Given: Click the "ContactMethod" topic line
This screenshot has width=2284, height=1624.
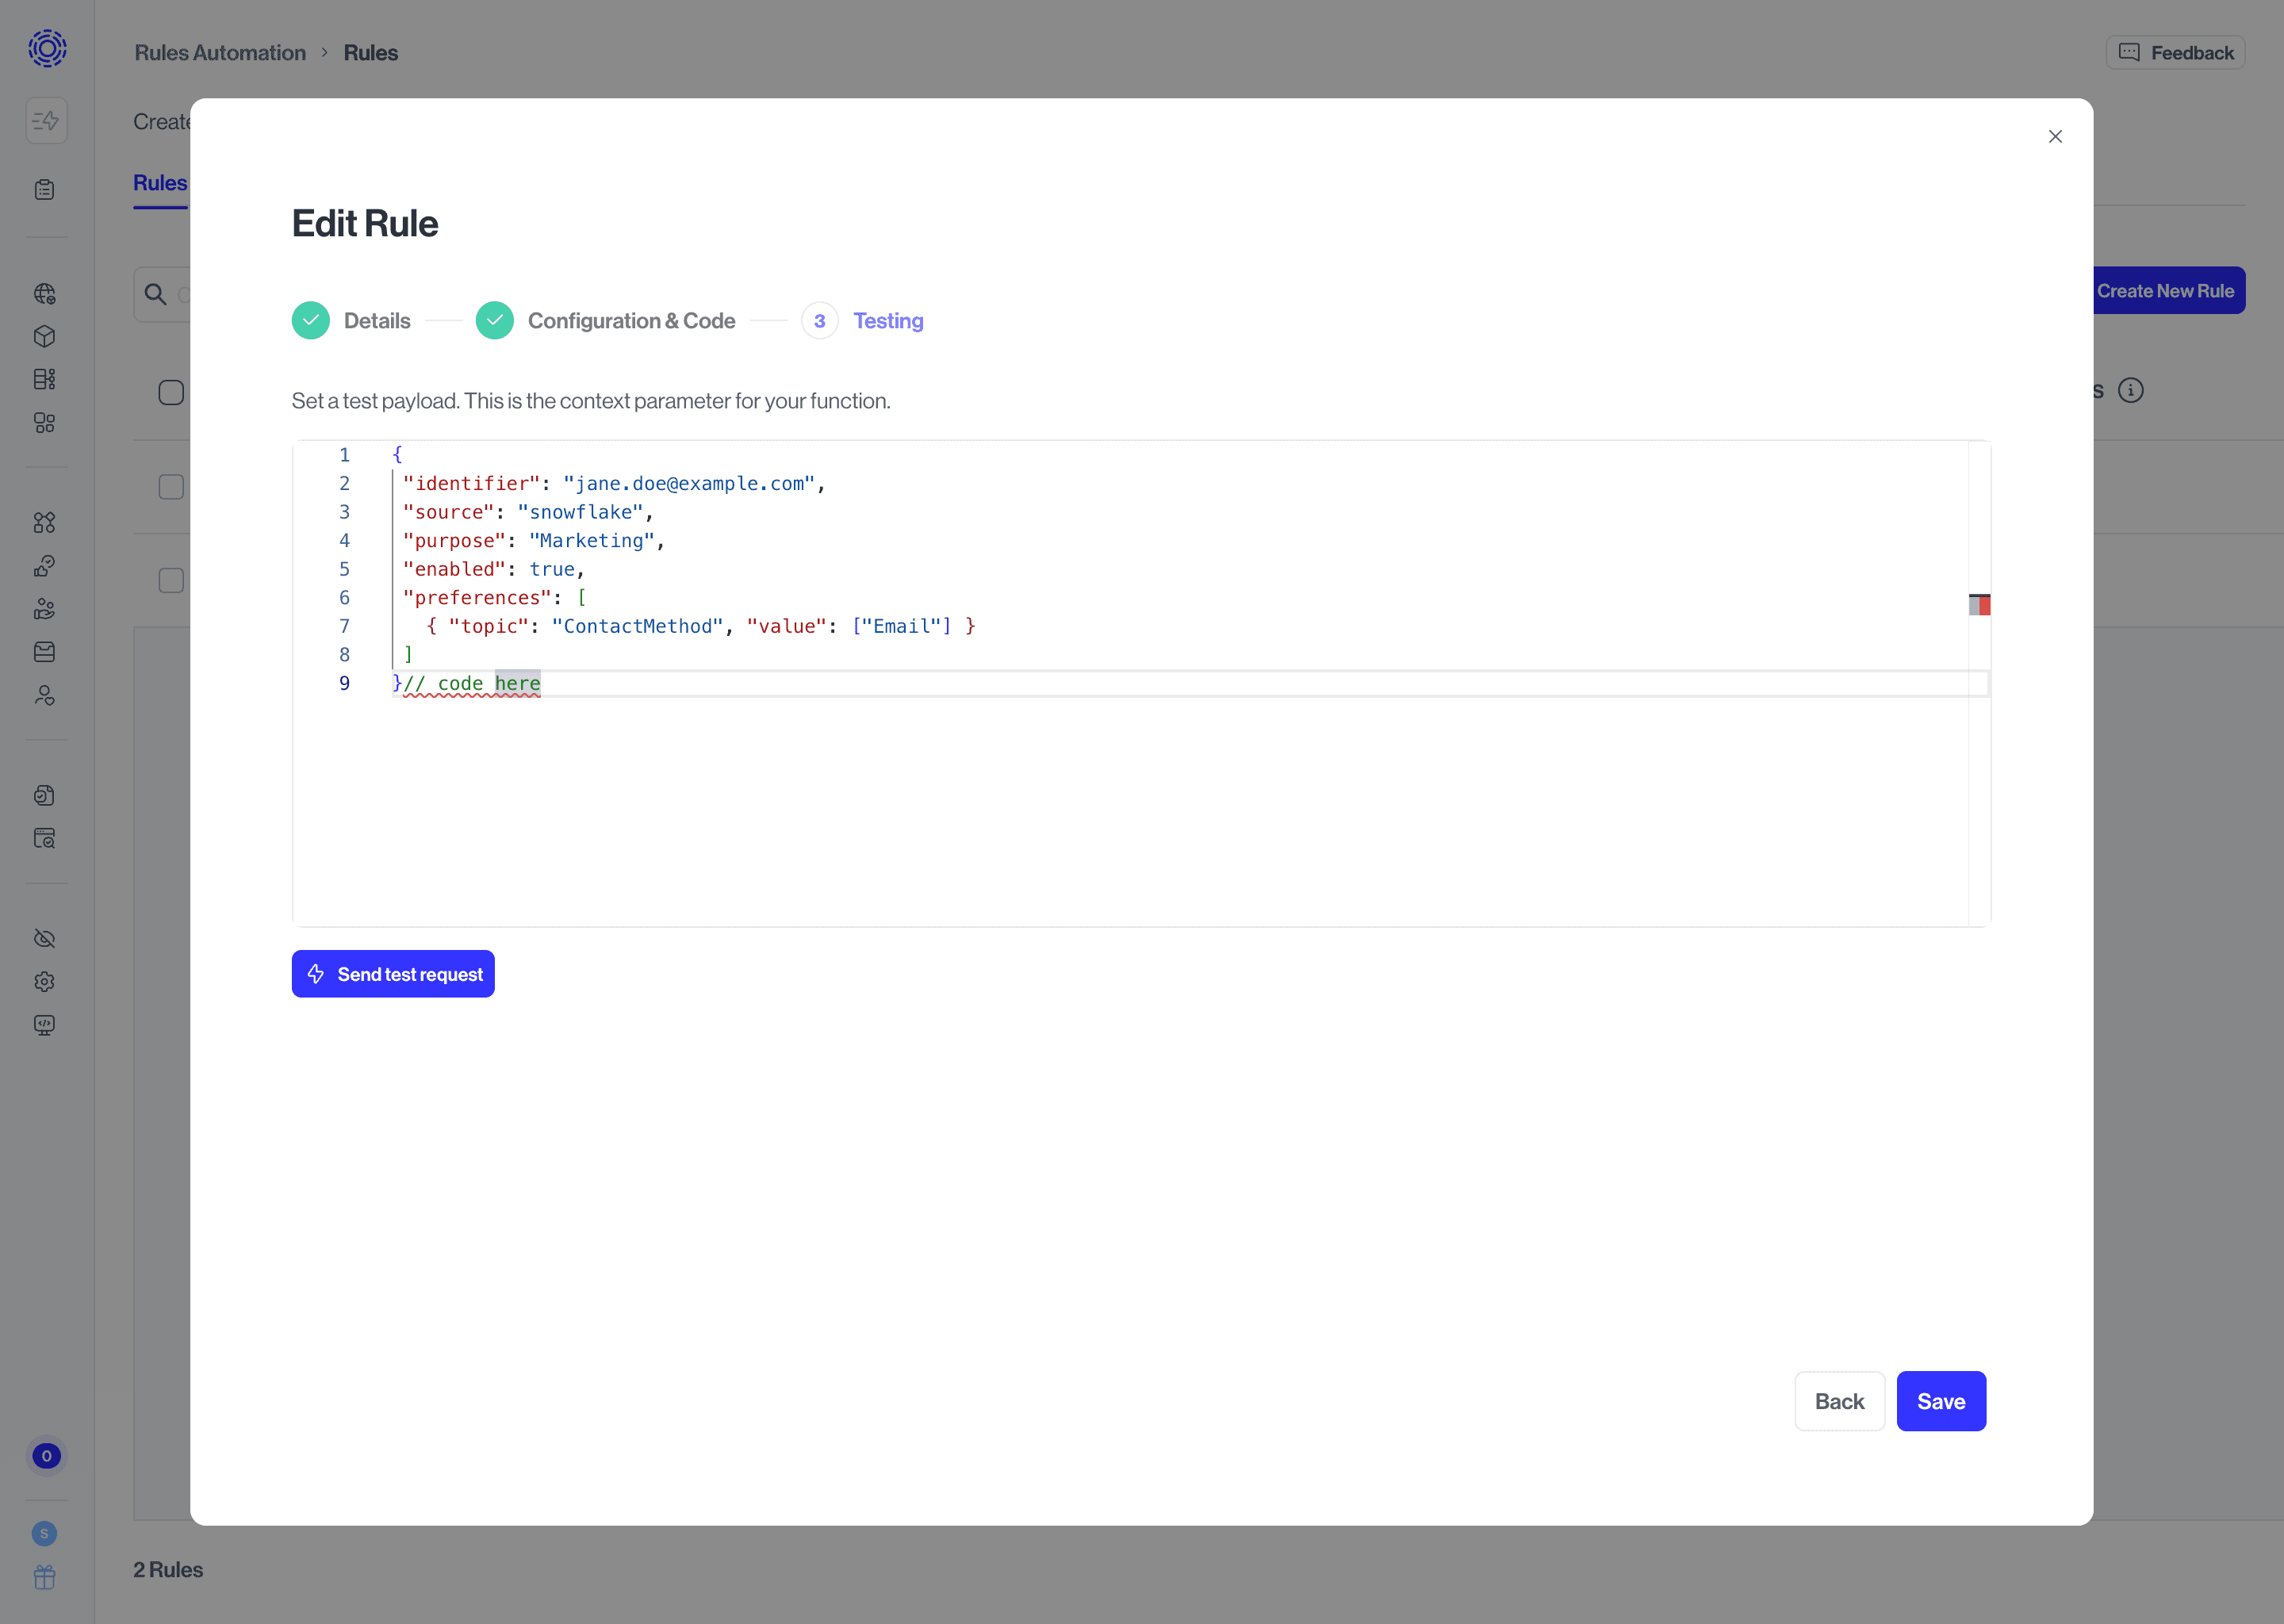Looking at the screenshot, I should (701, 626).
